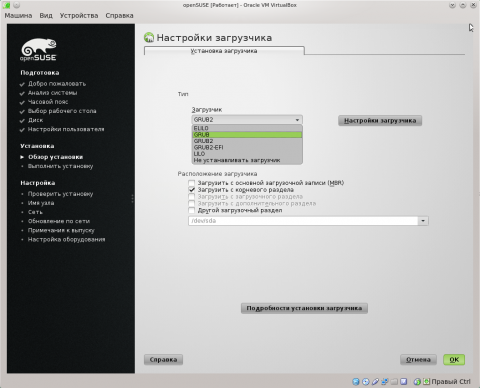The image size is (480, 388).
Task: Click the Подробности установки загрузчика button
Action: click(304, 308)
